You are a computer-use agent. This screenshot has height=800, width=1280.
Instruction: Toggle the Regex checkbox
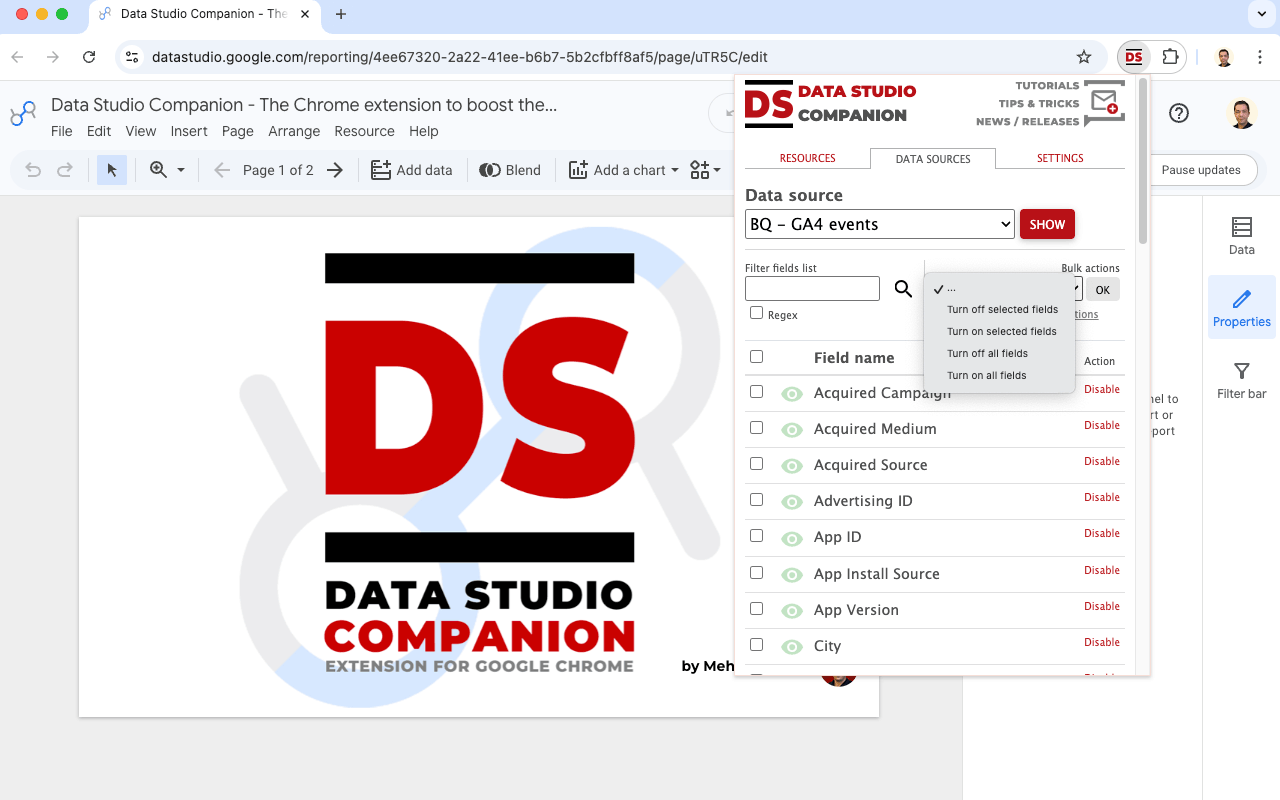[x=756, y=313]
